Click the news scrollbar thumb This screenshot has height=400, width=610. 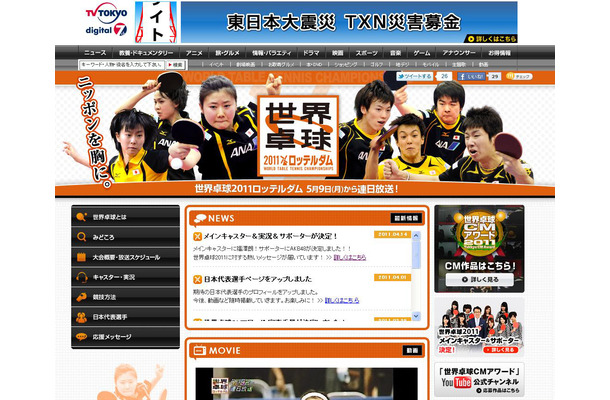pos(416,255)
